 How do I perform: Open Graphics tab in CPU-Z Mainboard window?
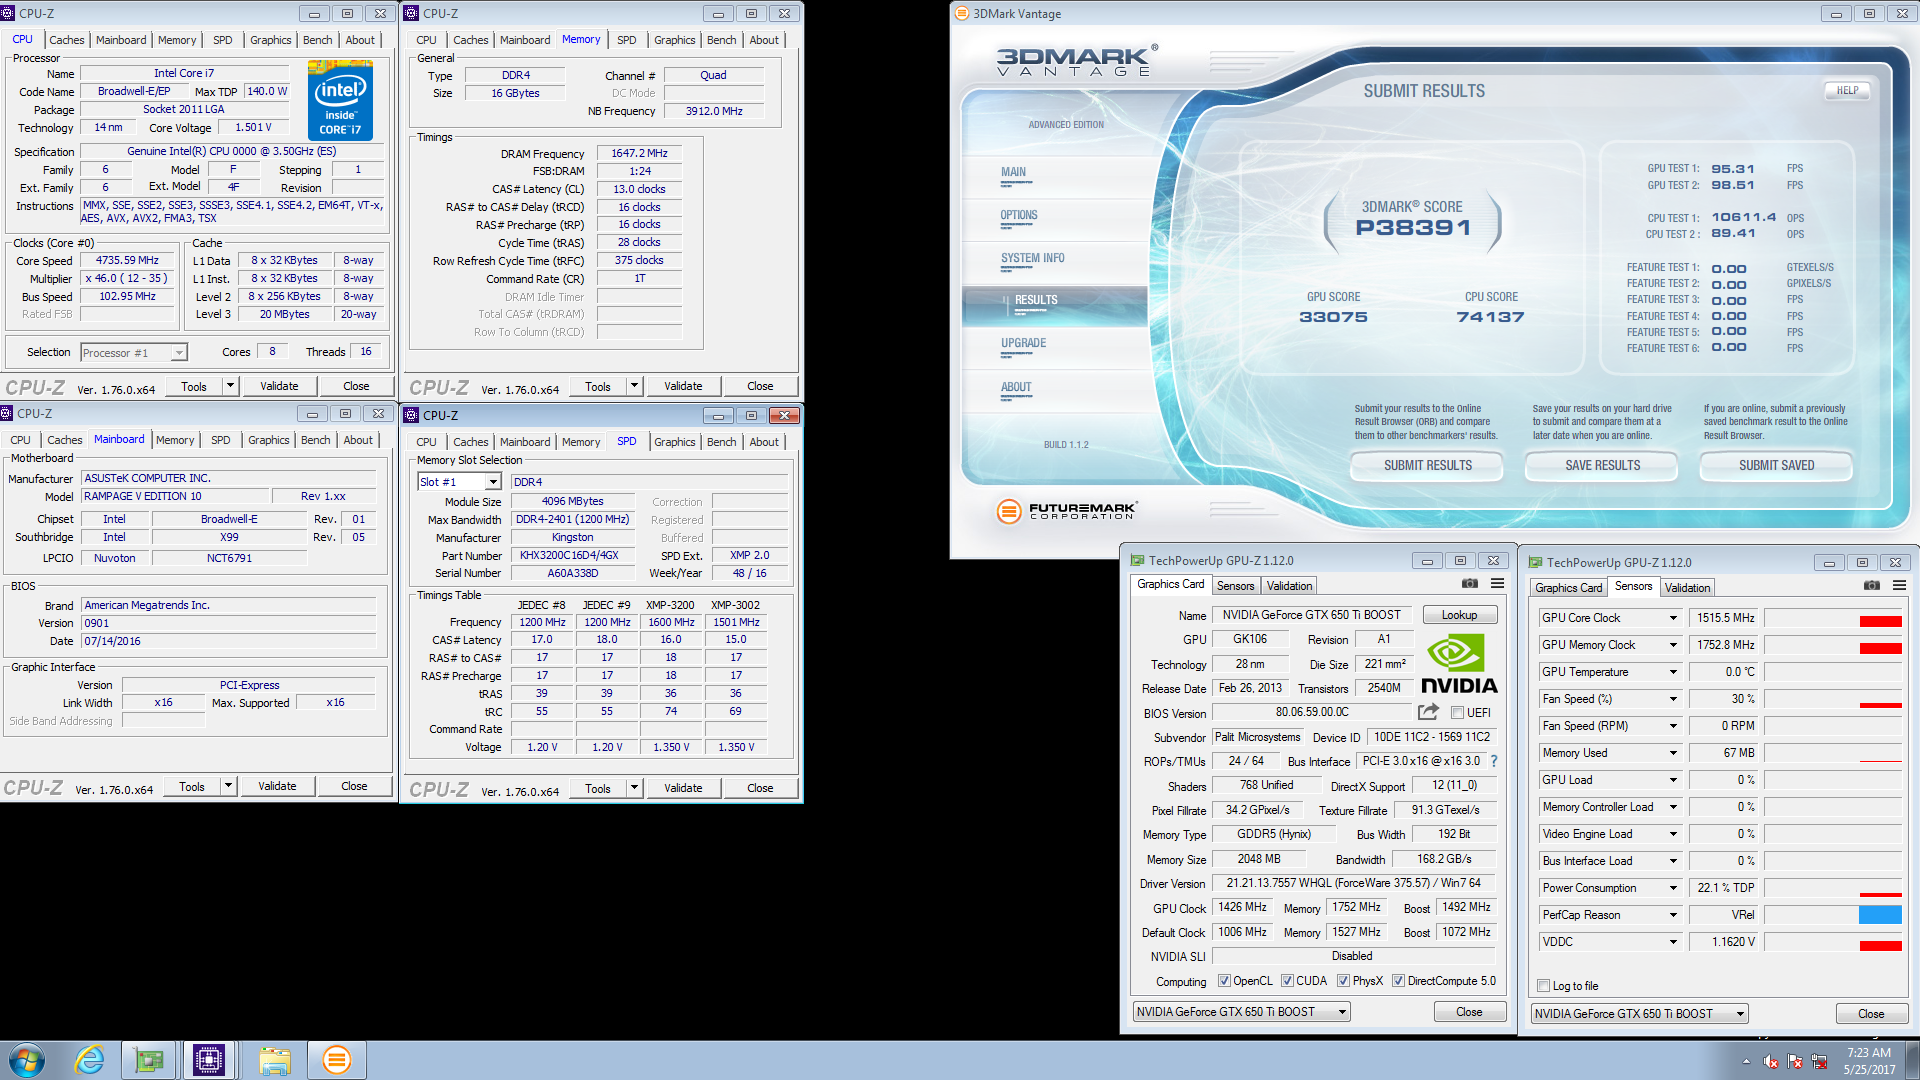(x=268, y=440)
